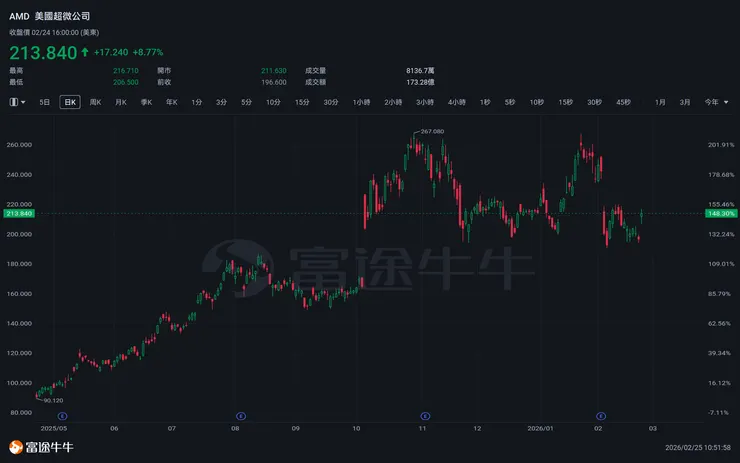The width and height of the screenshot is (740, 463).
Task: Switch to the 周K weekly tab
Action: pos(95,102)
